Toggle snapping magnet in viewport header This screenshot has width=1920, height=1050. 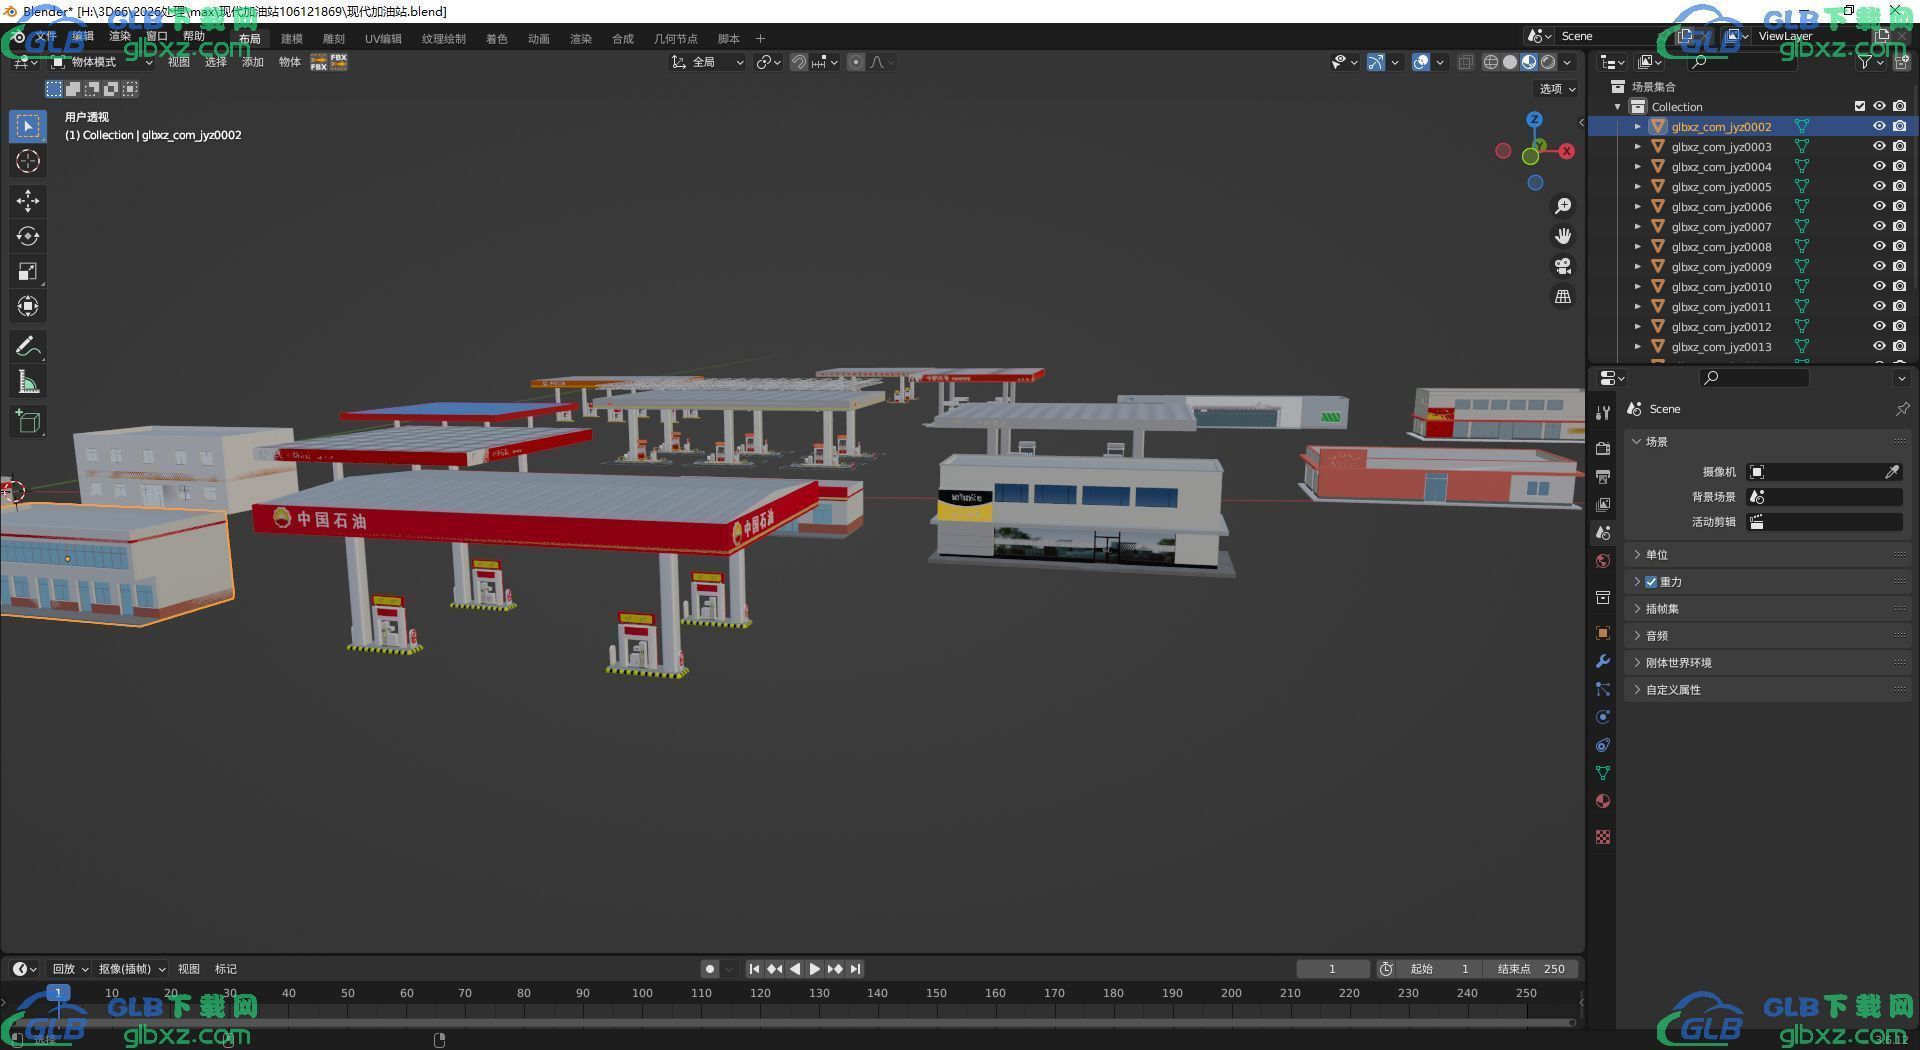point(799,62)
